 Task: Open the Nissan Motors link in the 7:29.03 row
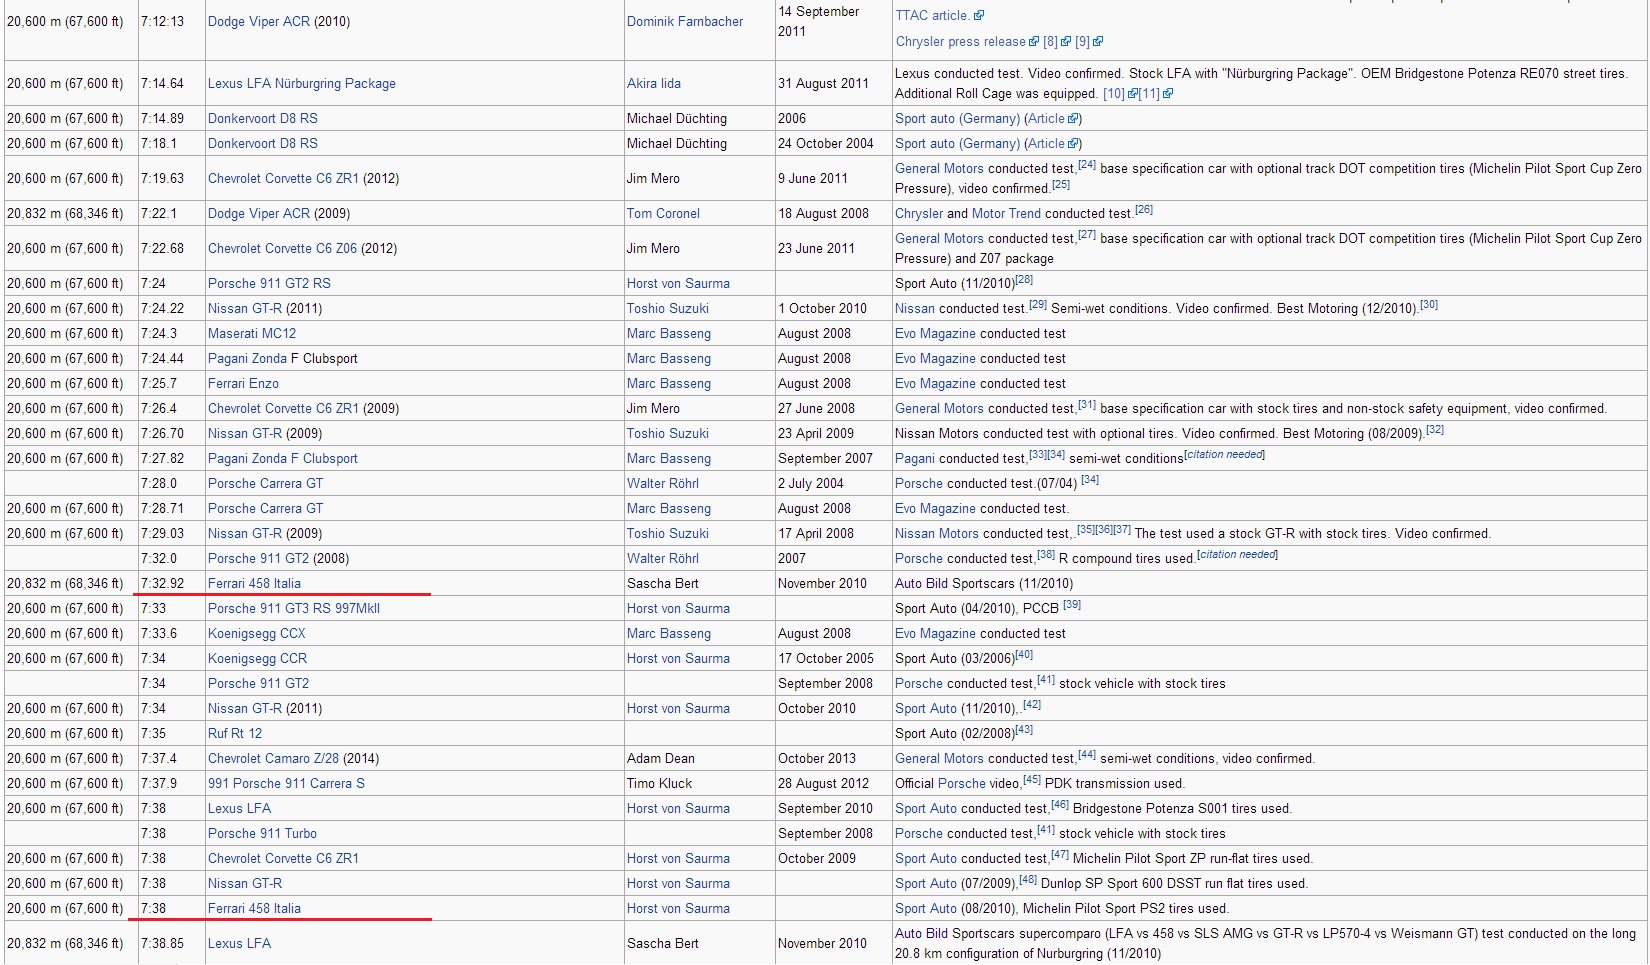pos(937,533)
